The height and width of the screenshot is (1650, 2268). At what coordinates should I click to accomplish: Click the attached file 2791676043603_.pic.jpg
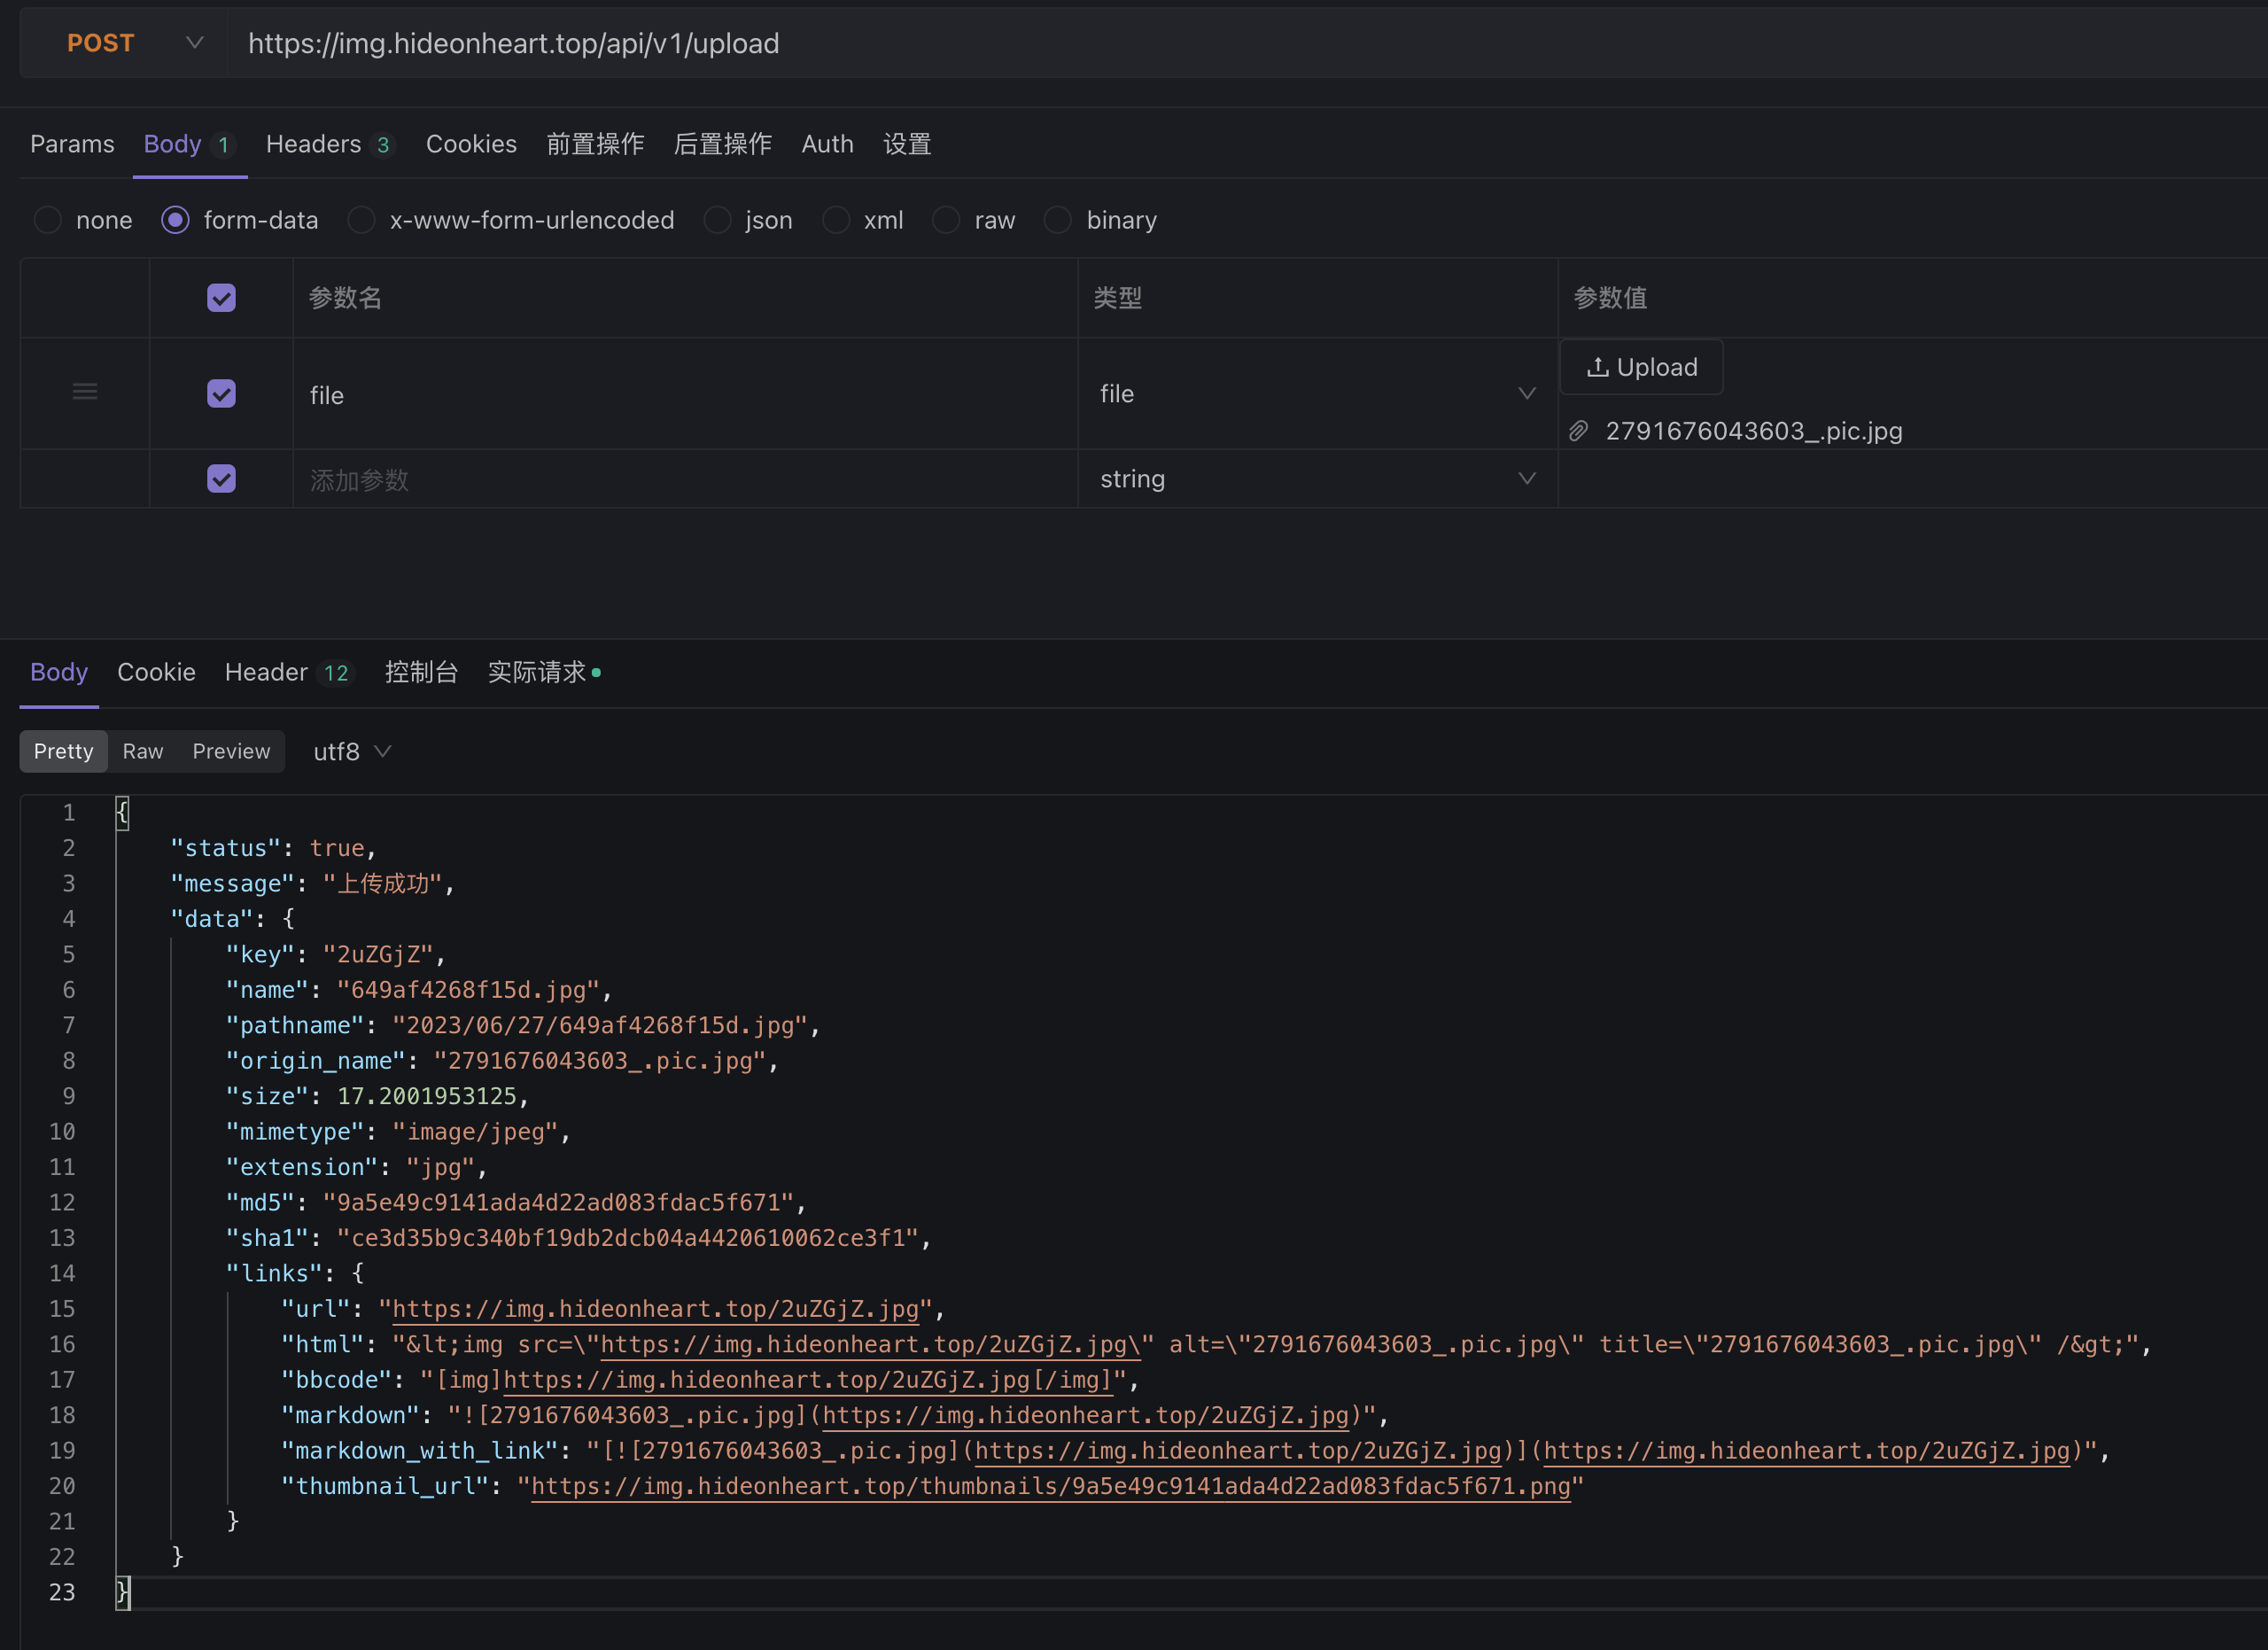[1754, 431]
